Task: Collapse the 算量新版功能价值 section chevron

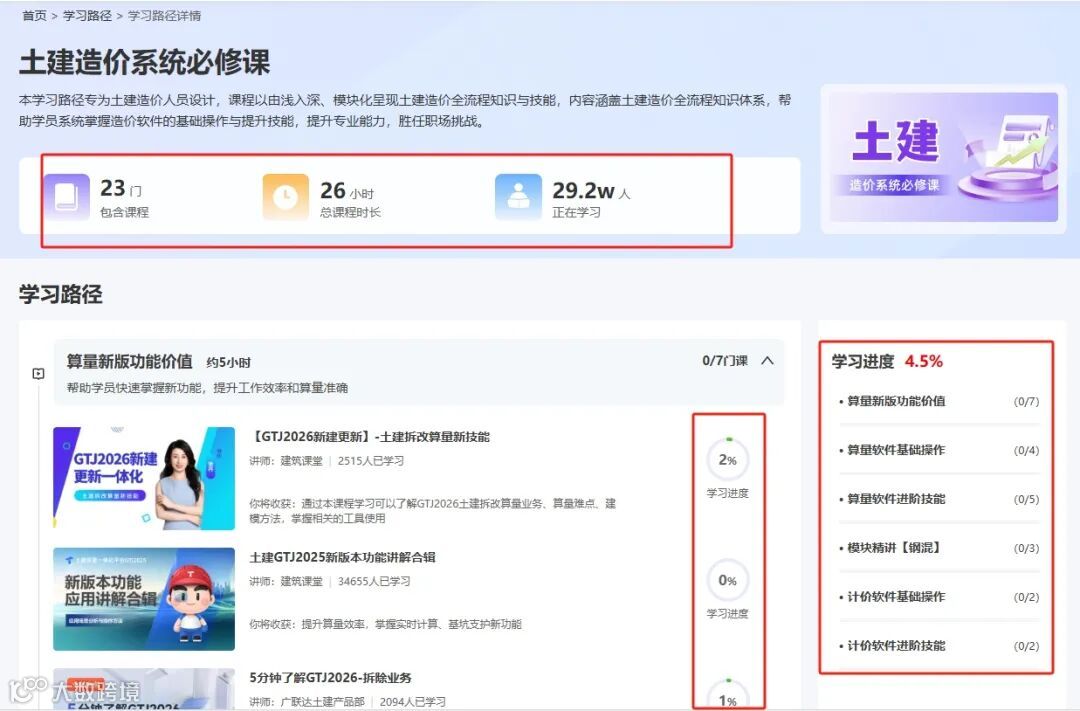Action: coord(767,360)
